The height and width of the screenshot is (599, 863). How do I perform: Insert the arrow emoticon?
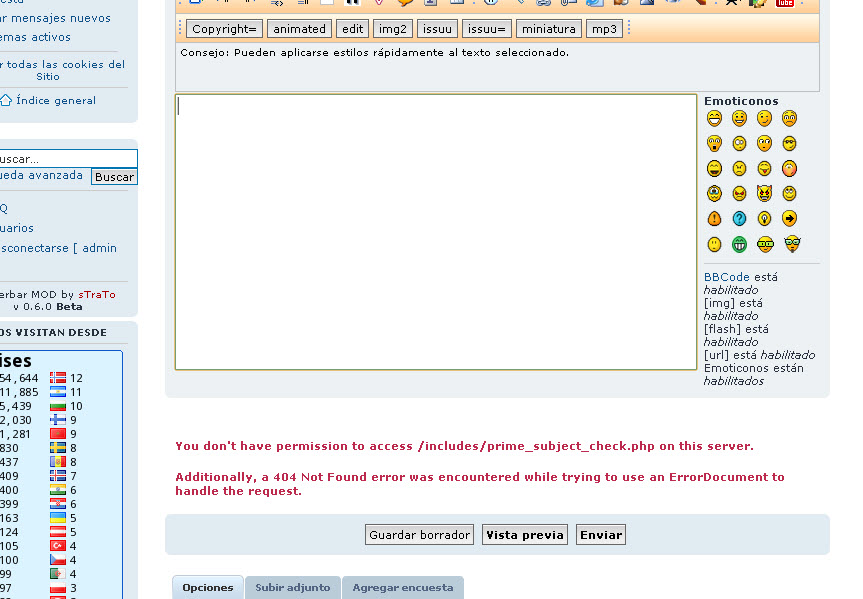pos(790,218)
